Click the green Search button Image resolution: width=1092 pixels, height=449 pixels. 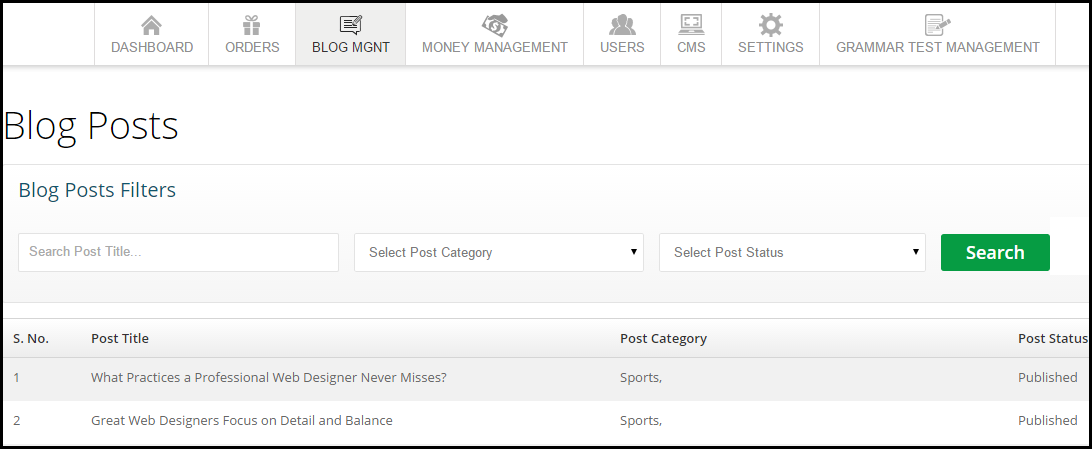pos(994,252)
